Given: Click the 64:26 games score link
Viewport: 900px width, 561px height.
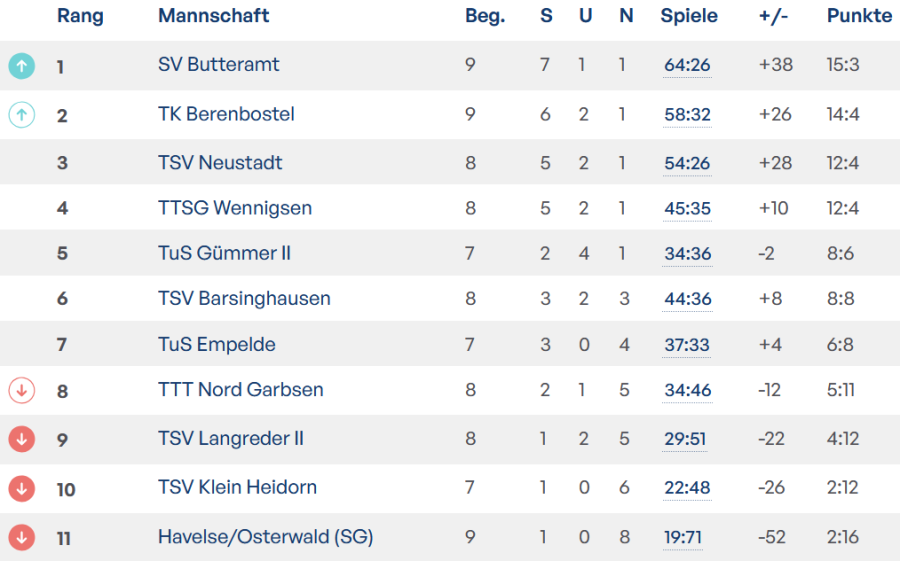Looking at the screenshot, I should (x=687, y=66).
